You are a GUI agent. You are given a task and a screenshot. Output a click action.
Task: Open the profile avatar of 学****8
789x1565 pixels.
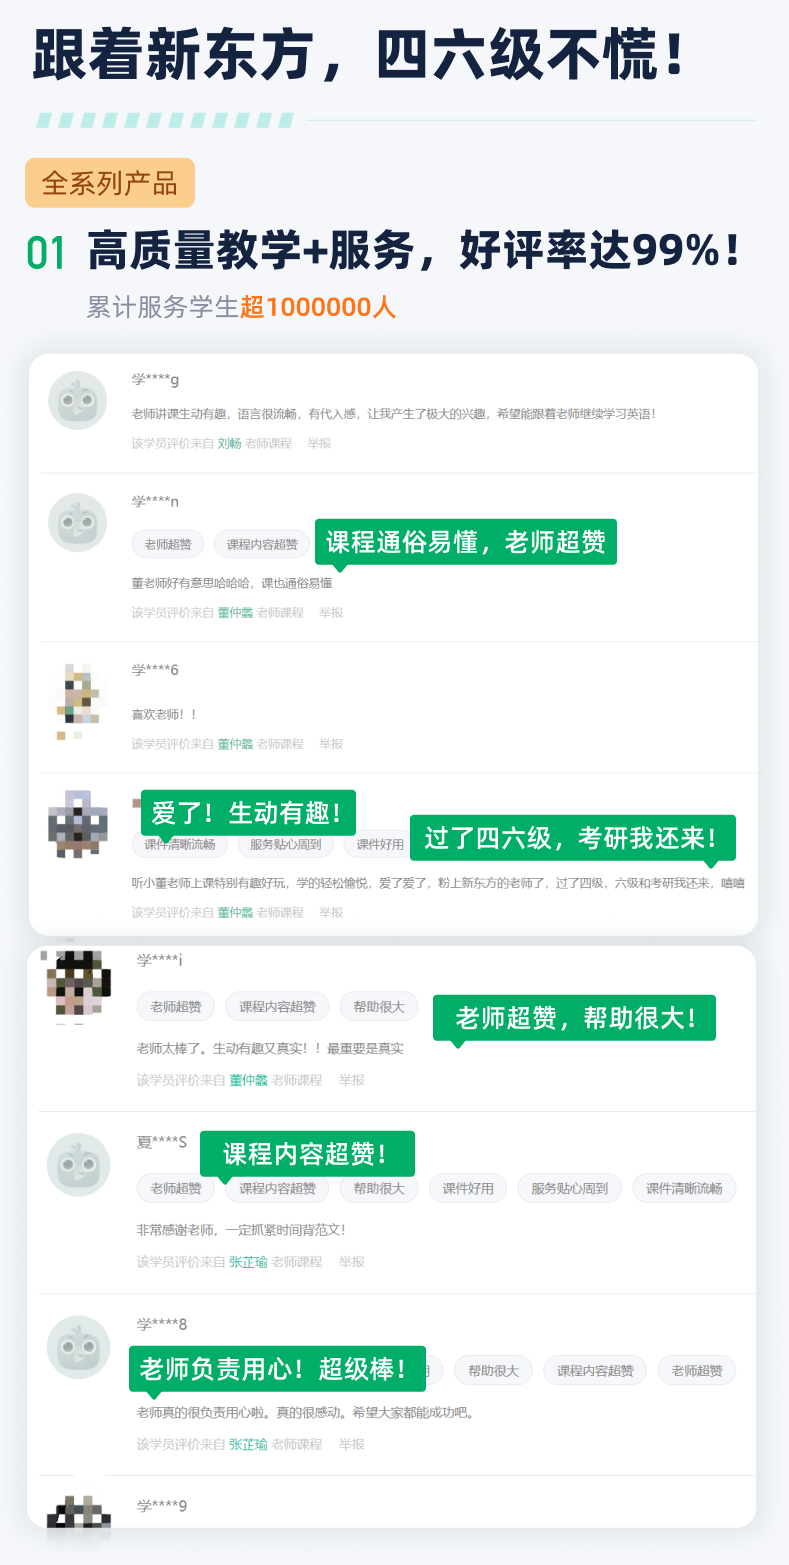click(x=79, y=1346)
